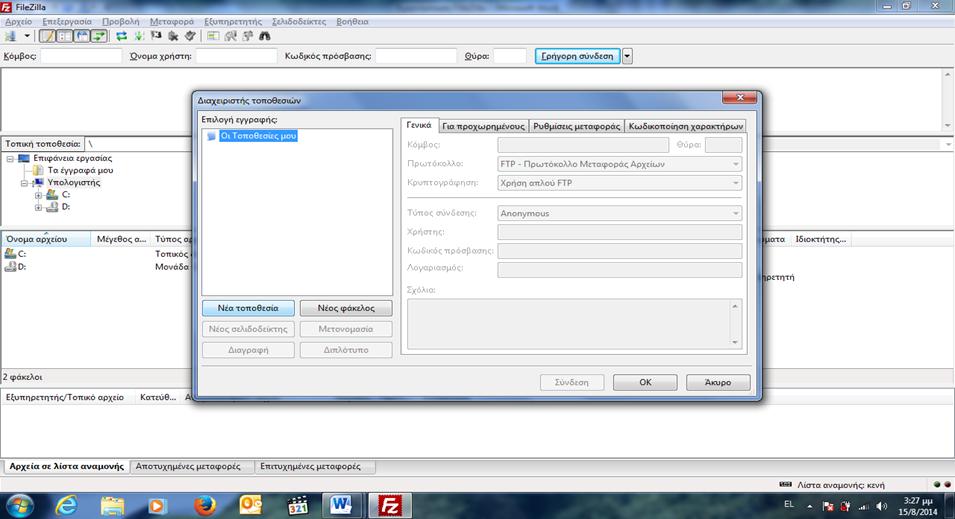Click the Όνομα χρήστη input field
Image resolution: width=955 pixels, height=519 pixels.
click(236, 56)
